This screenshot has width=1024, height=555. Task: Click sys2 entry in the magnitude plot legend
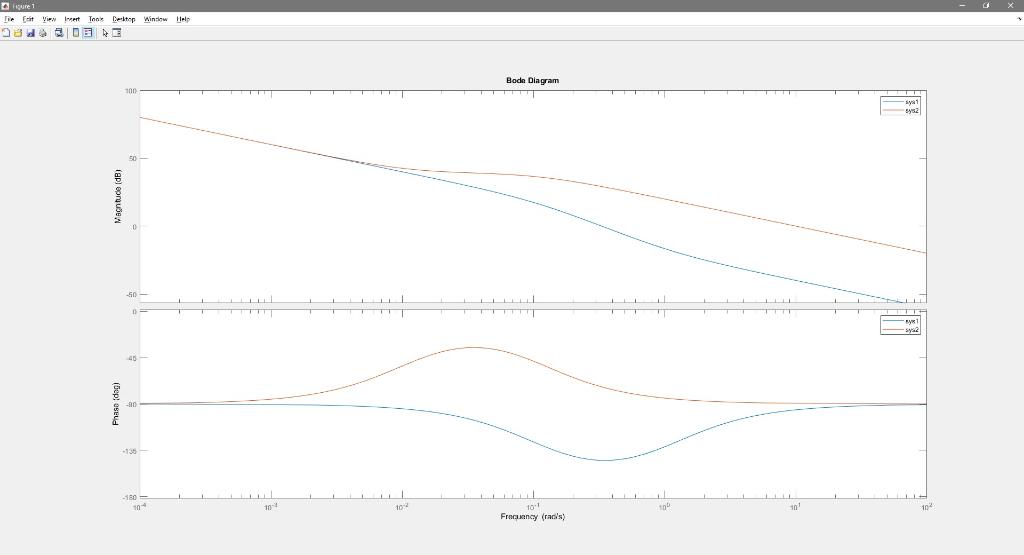pyautogui.click(x=901, y=110)
